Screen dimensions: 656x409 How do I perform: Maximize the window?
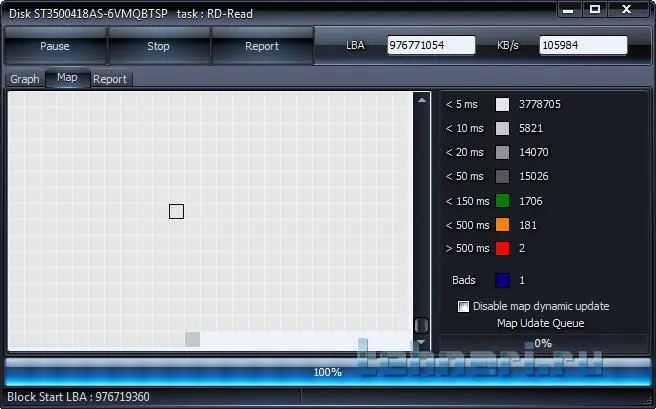(x=595, y=9)
